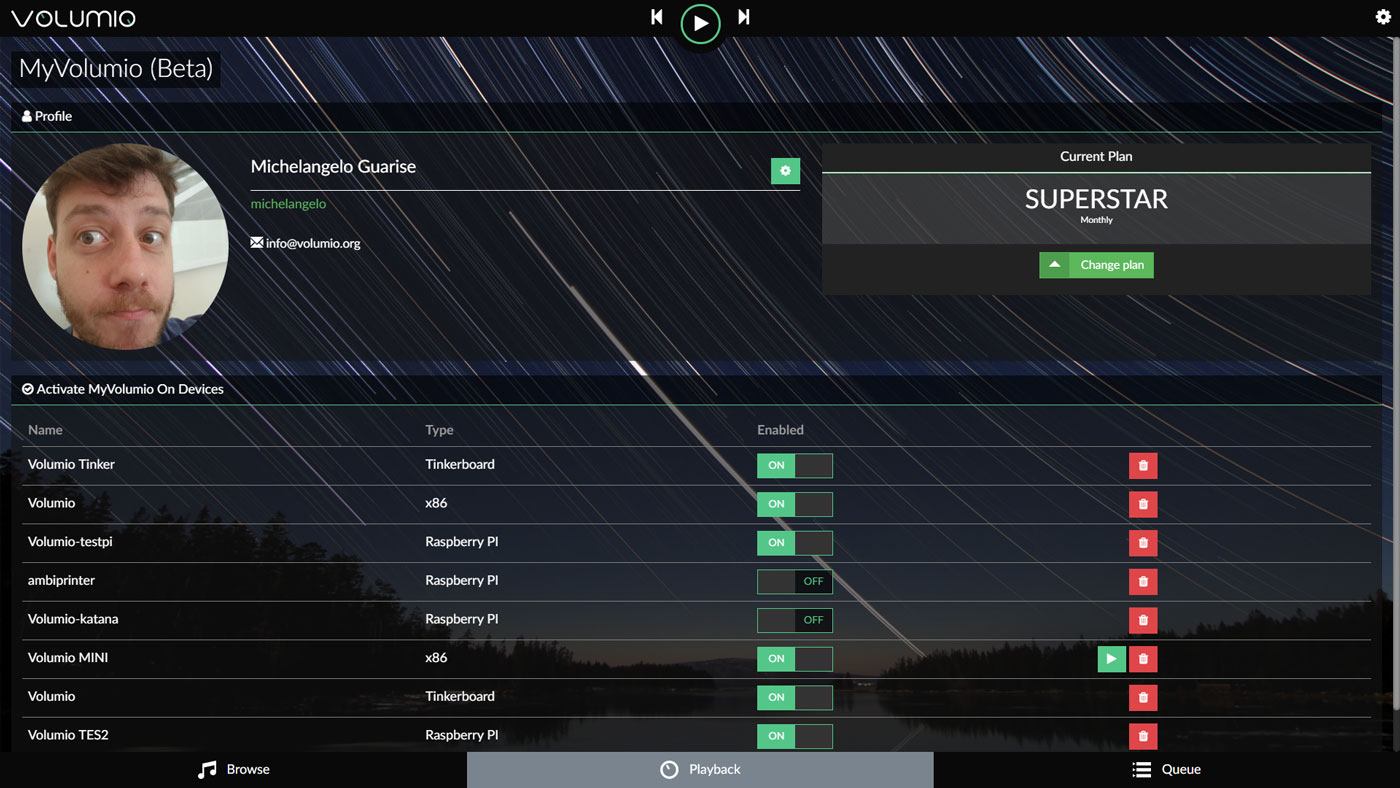Delete the ambiprinter device via trash icon
1400x788 pixels.
(x=1142, y=581)
